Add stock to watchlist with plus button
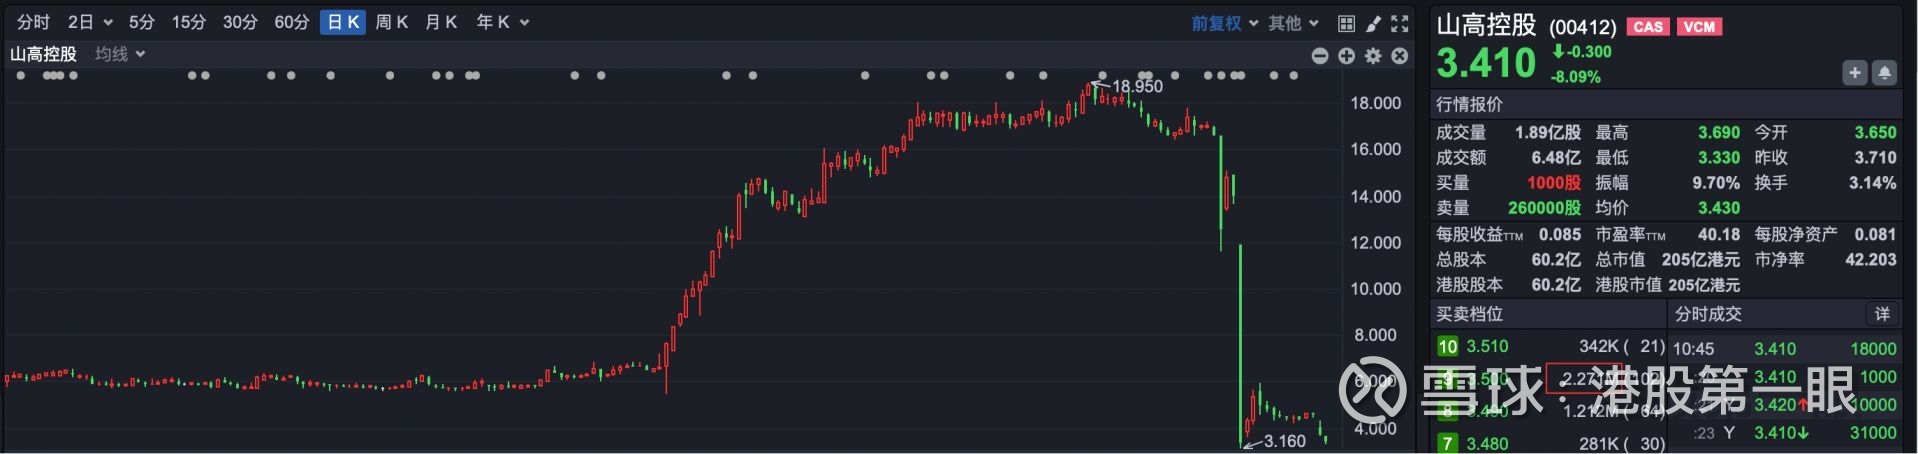Screen dimensions: 1918x454 (1855, 72)
